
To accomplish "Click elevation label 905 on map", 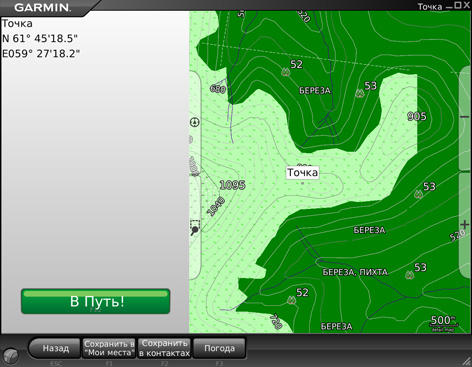I will pyautogui.click(x=417, y=116).
